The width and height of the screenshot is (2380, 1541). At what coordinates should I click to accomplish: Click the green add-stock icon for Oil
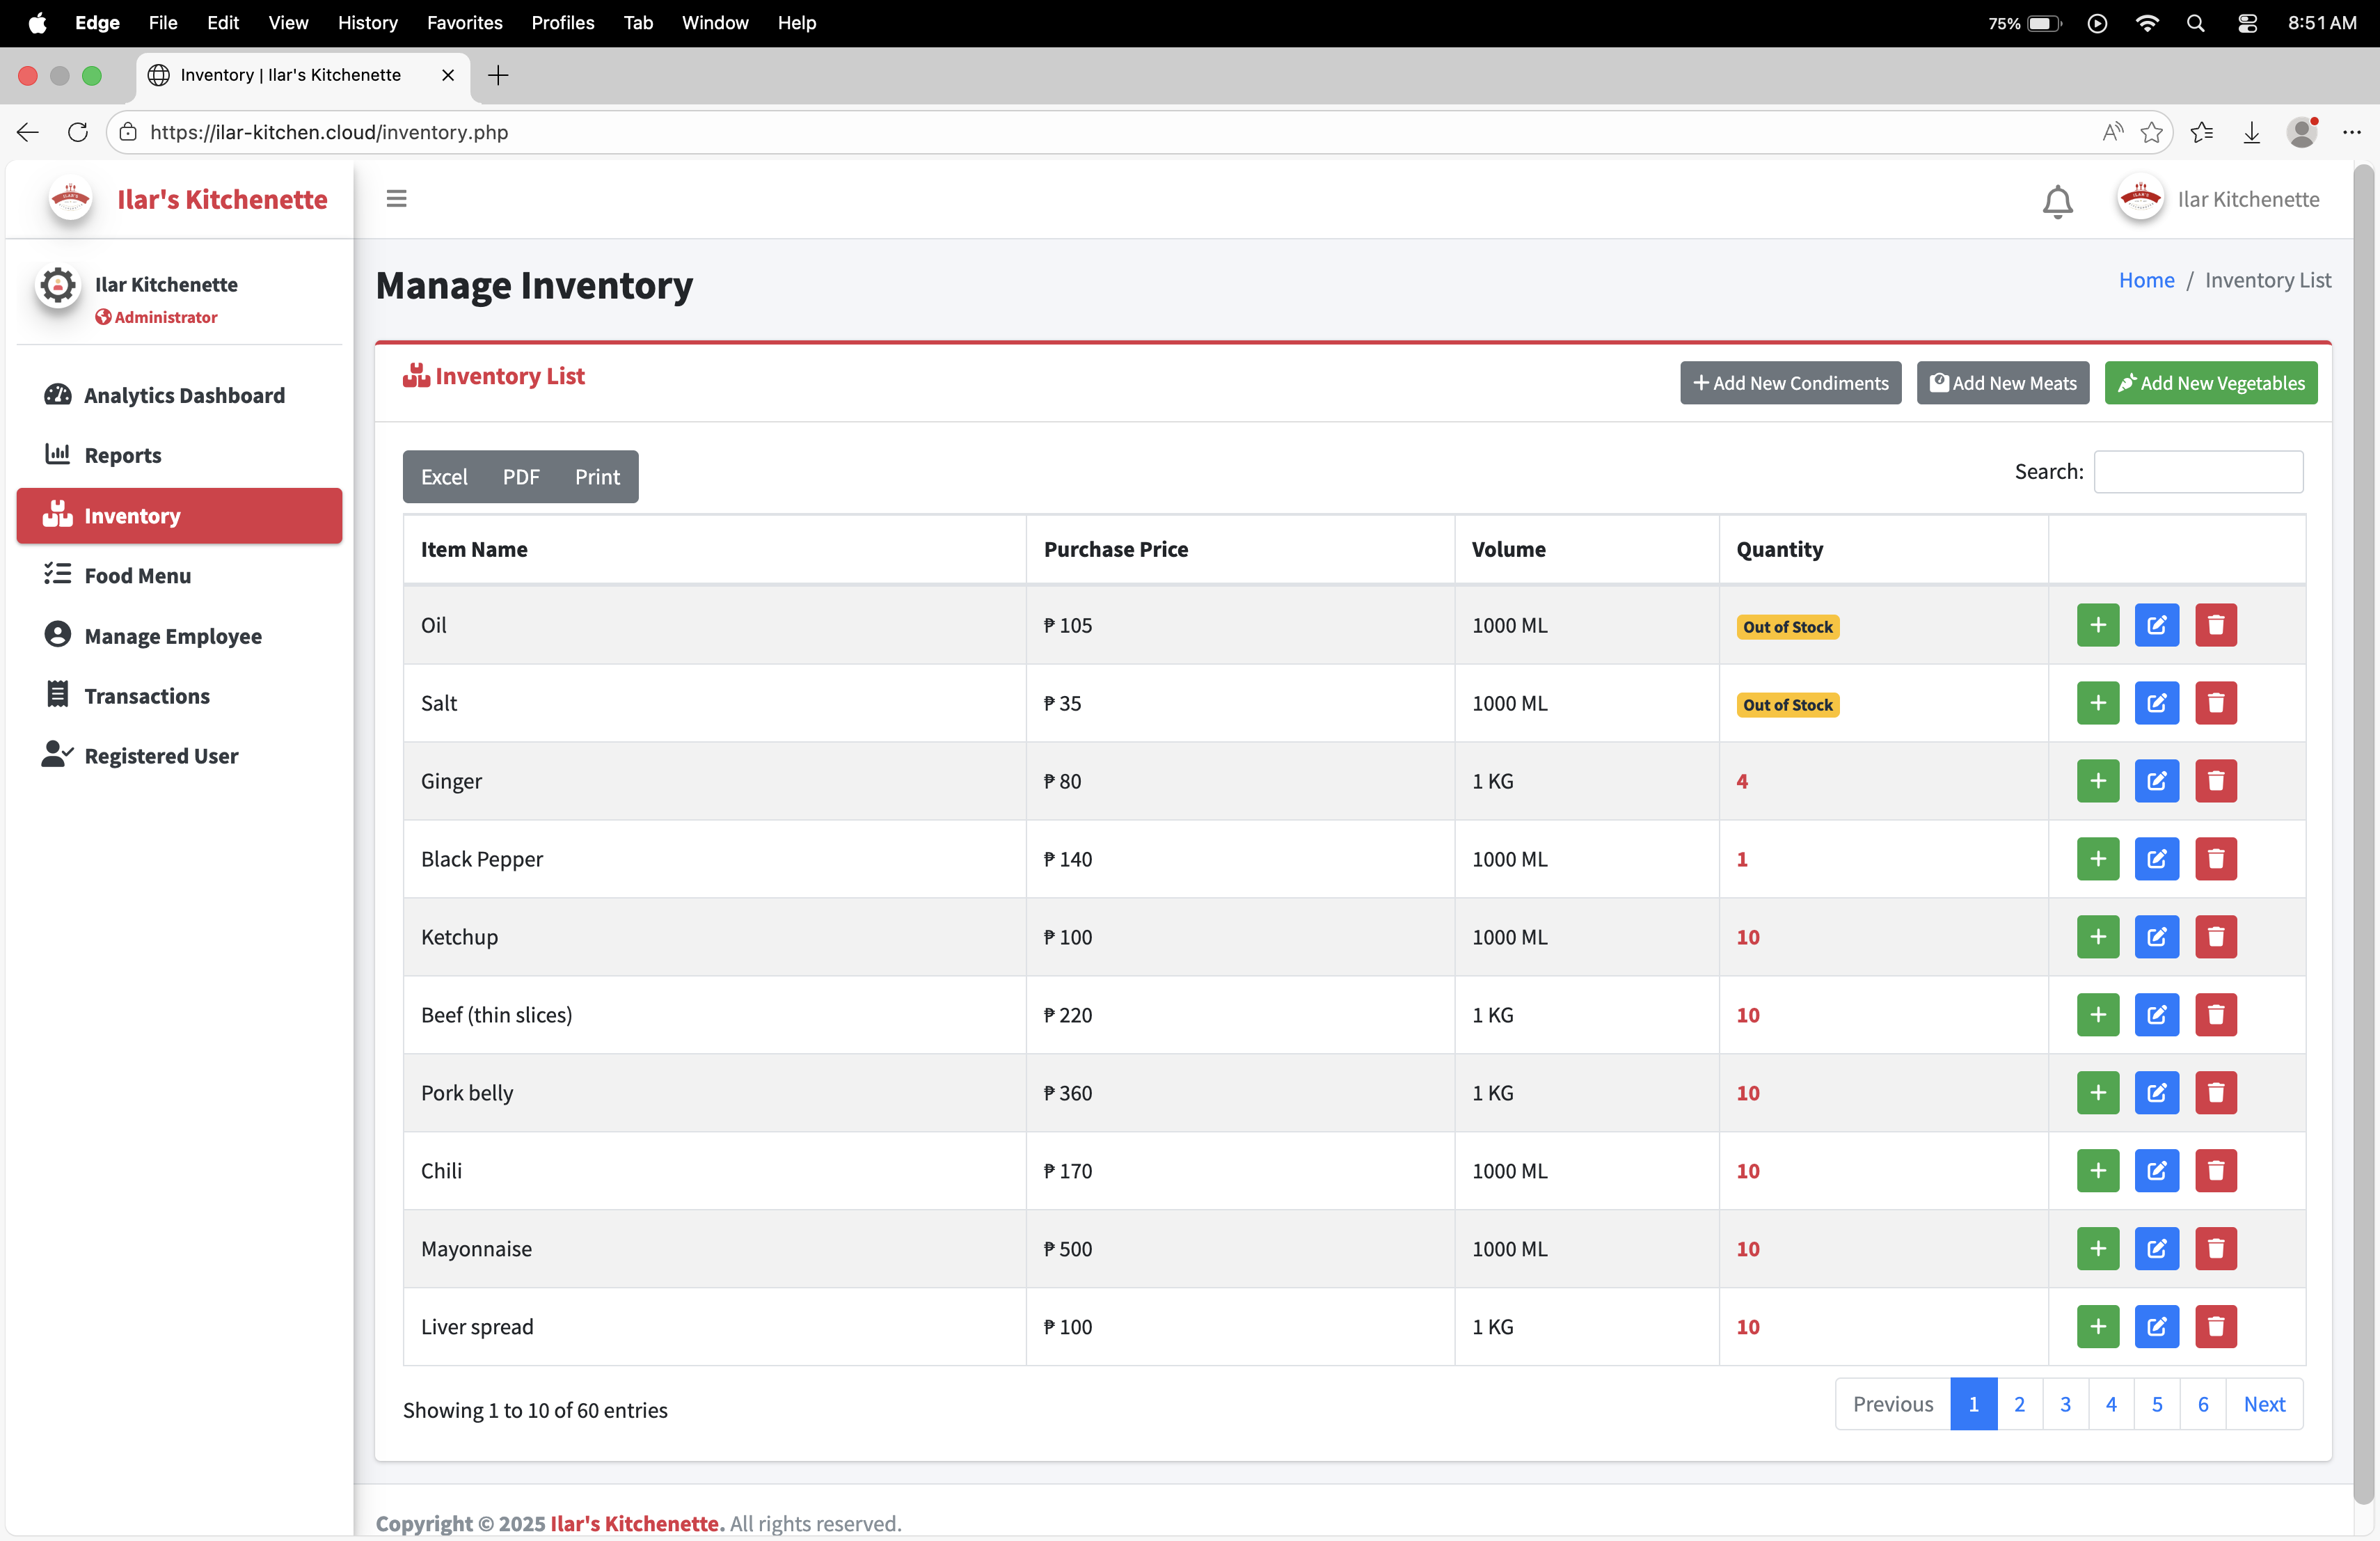click(x=2097, y=625)
